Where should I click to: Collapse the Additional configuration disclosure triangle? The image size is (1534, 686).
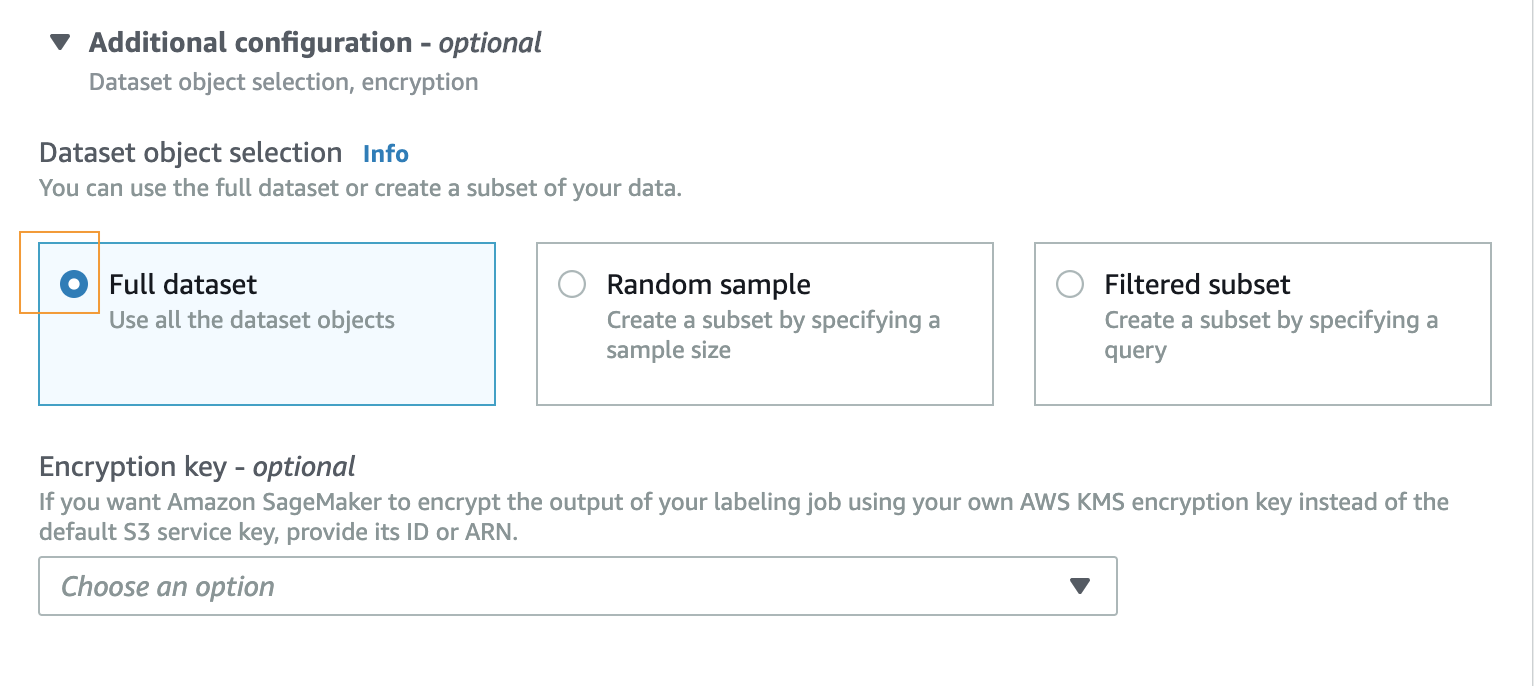pos(61,43)
